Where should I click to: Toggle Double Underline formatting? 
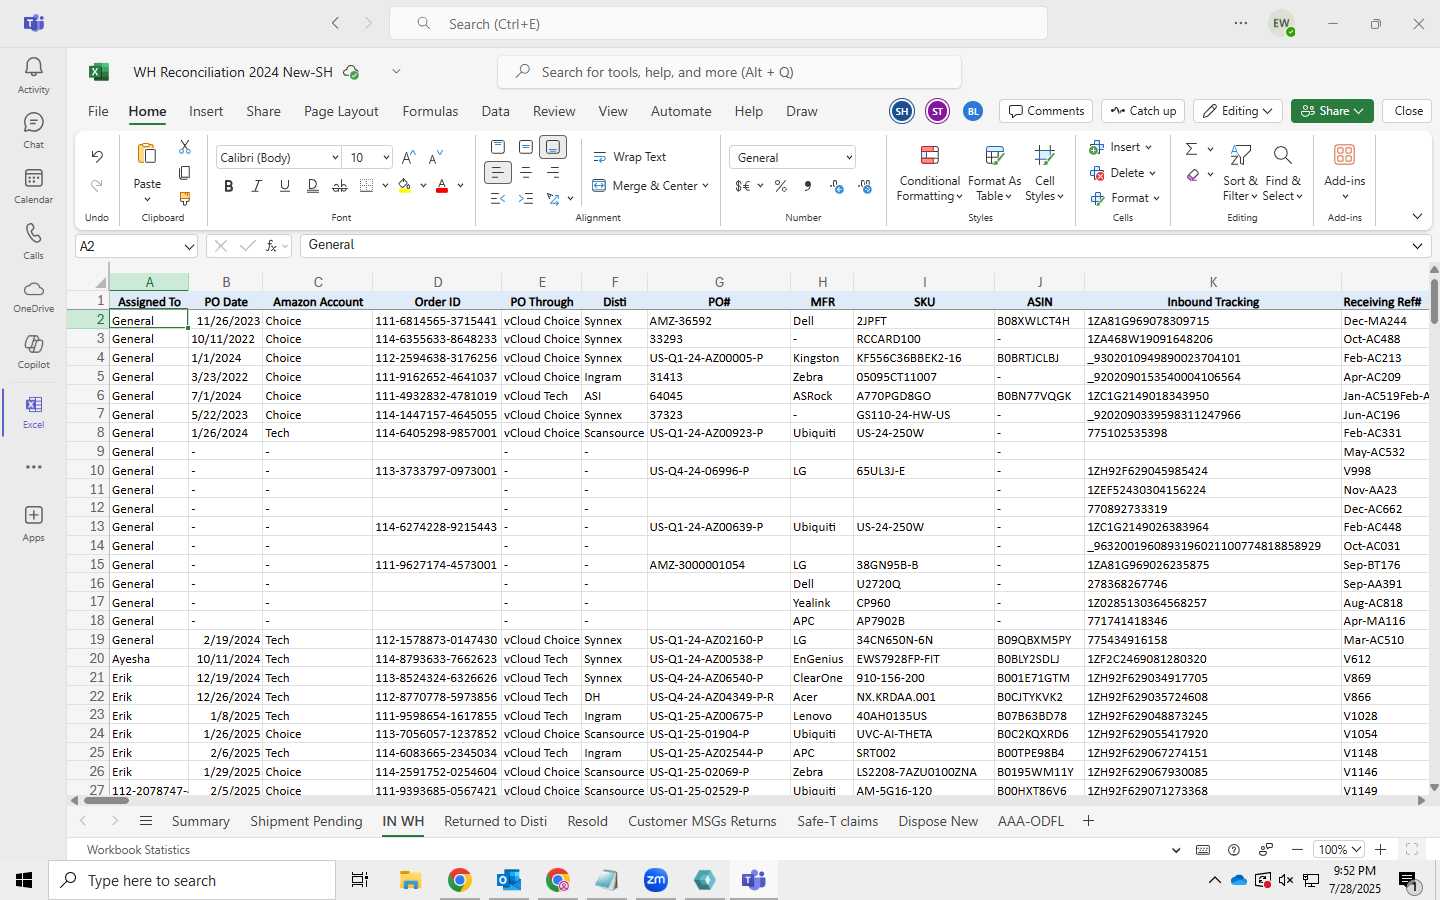click(x=313, y=186)
